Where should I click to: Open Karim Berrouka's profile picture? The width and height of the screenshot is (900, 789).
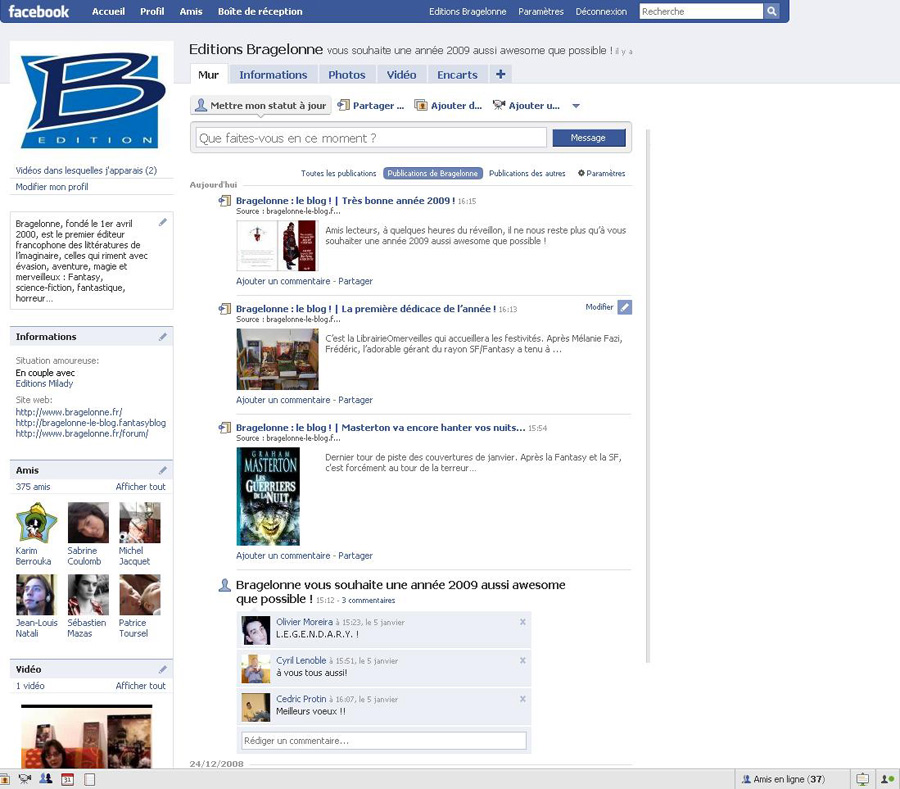point(36,523)
